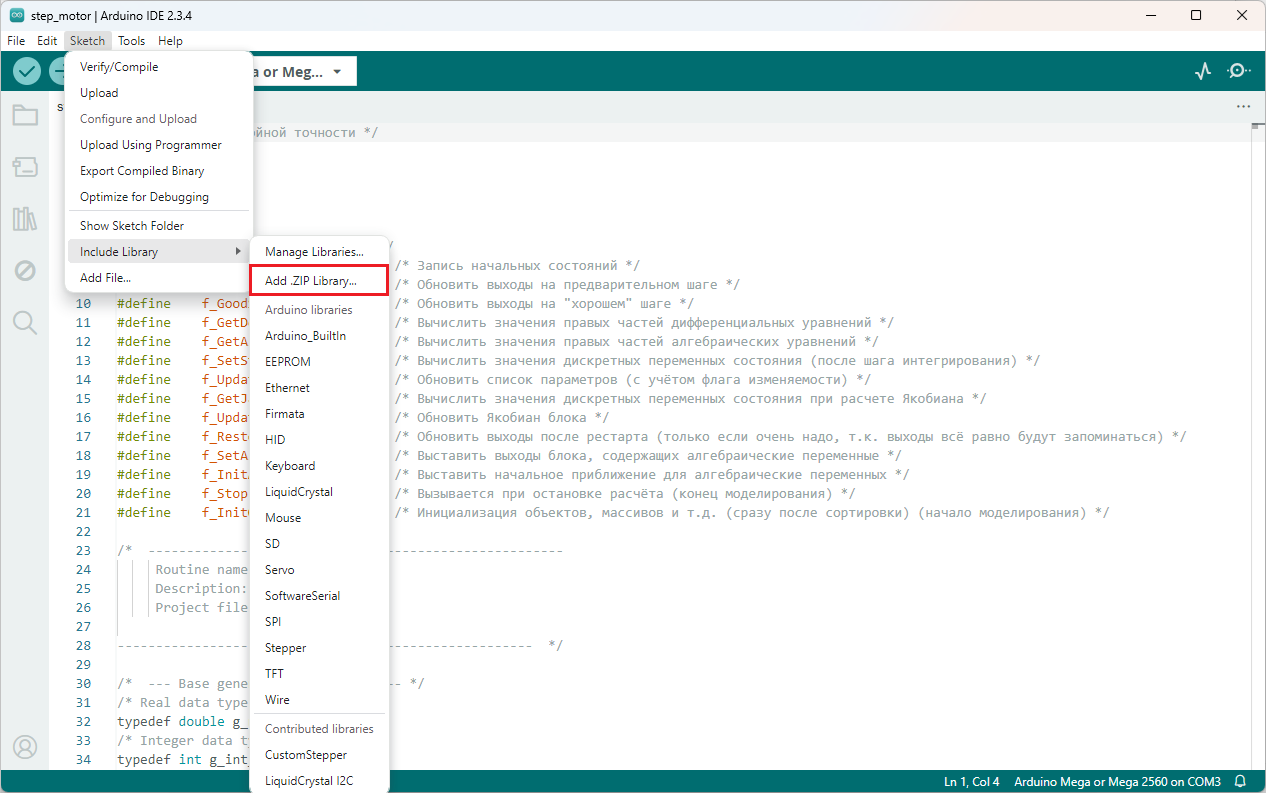Click the Verify checkmark button
Image resolution: width=1266 pixels, height=793 pixels.
point(27,71)
